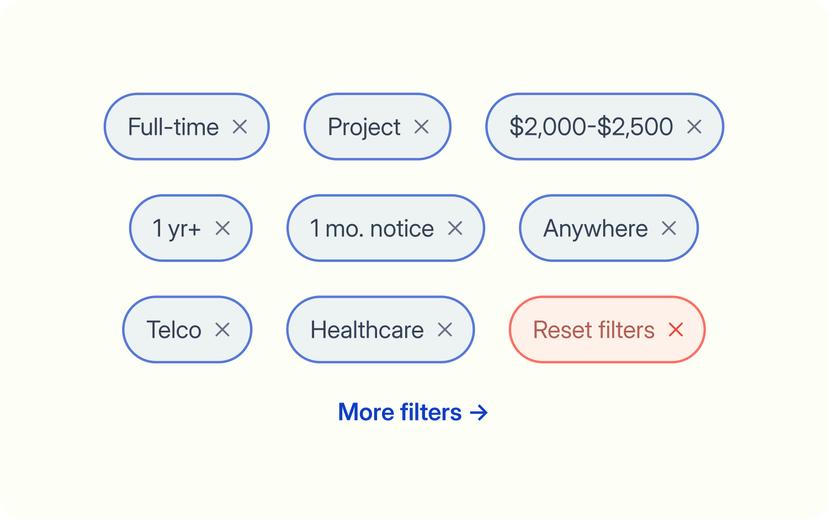Image resolution: width=828 pixels, height=519 pixels.
Task: Remove the Project filter via its X
Action: 421,127
